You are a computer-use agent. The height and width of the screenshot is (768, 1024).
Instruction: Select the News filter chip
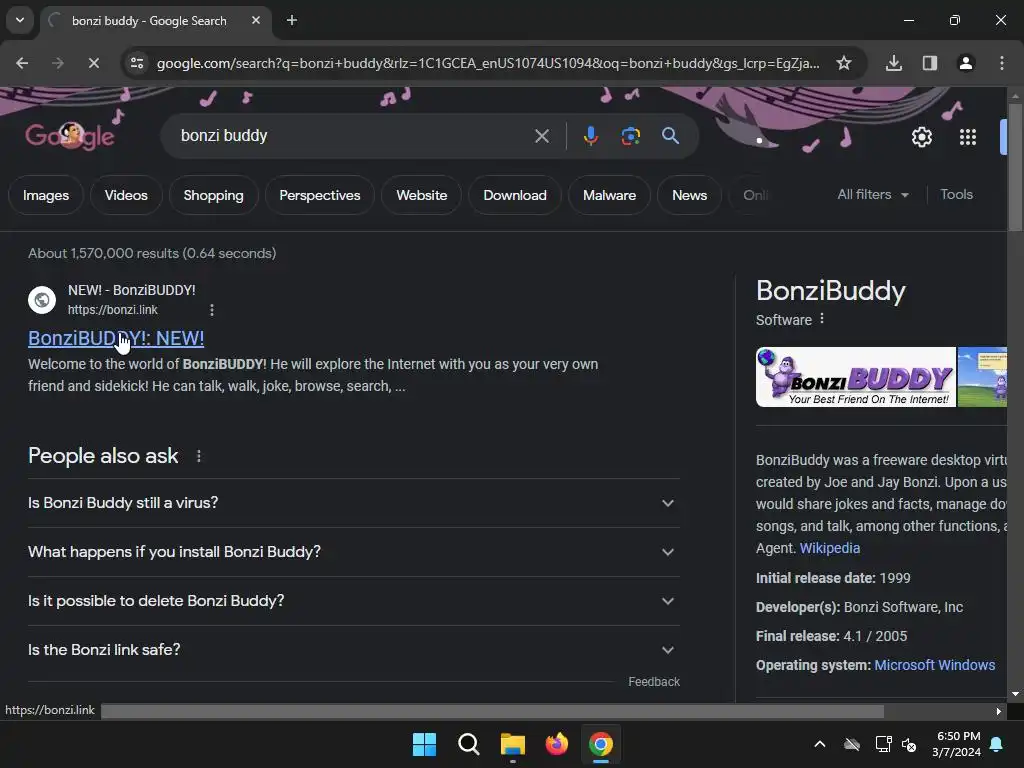tap(690, 195)
